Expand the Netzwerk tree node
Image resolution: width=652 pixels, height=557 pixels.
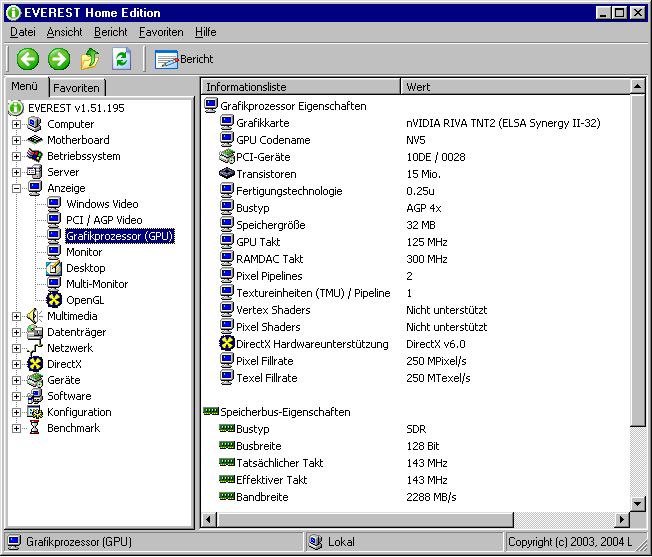click(16, 348)
